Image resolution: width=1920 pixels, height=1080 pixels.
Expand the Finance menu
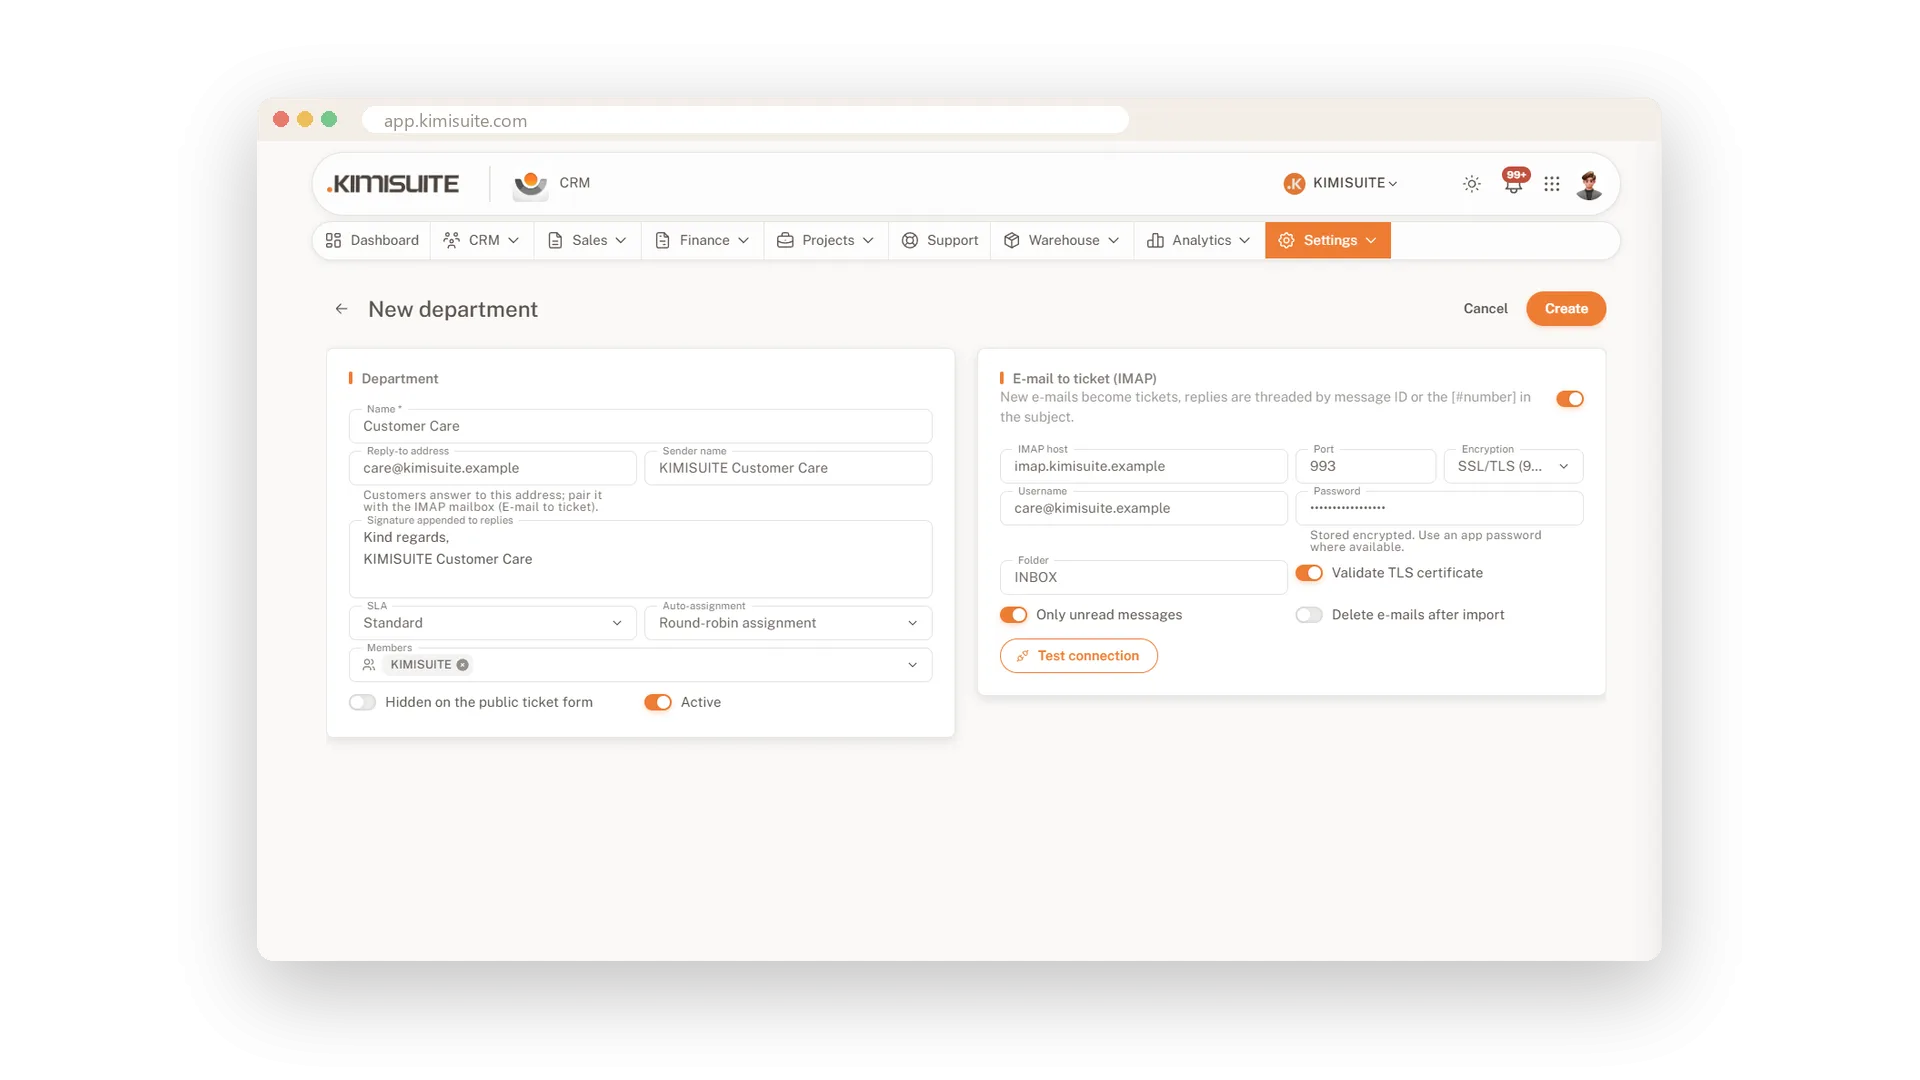coord(702,241)
